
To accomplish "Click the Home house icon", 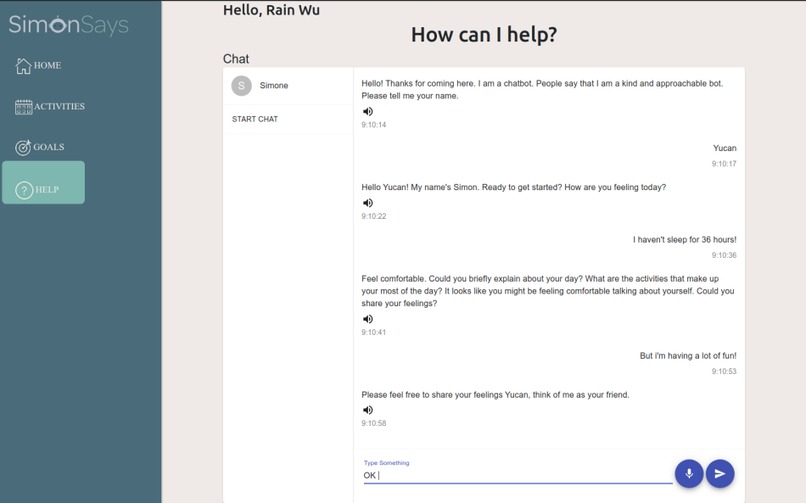I will pos(23,66).
